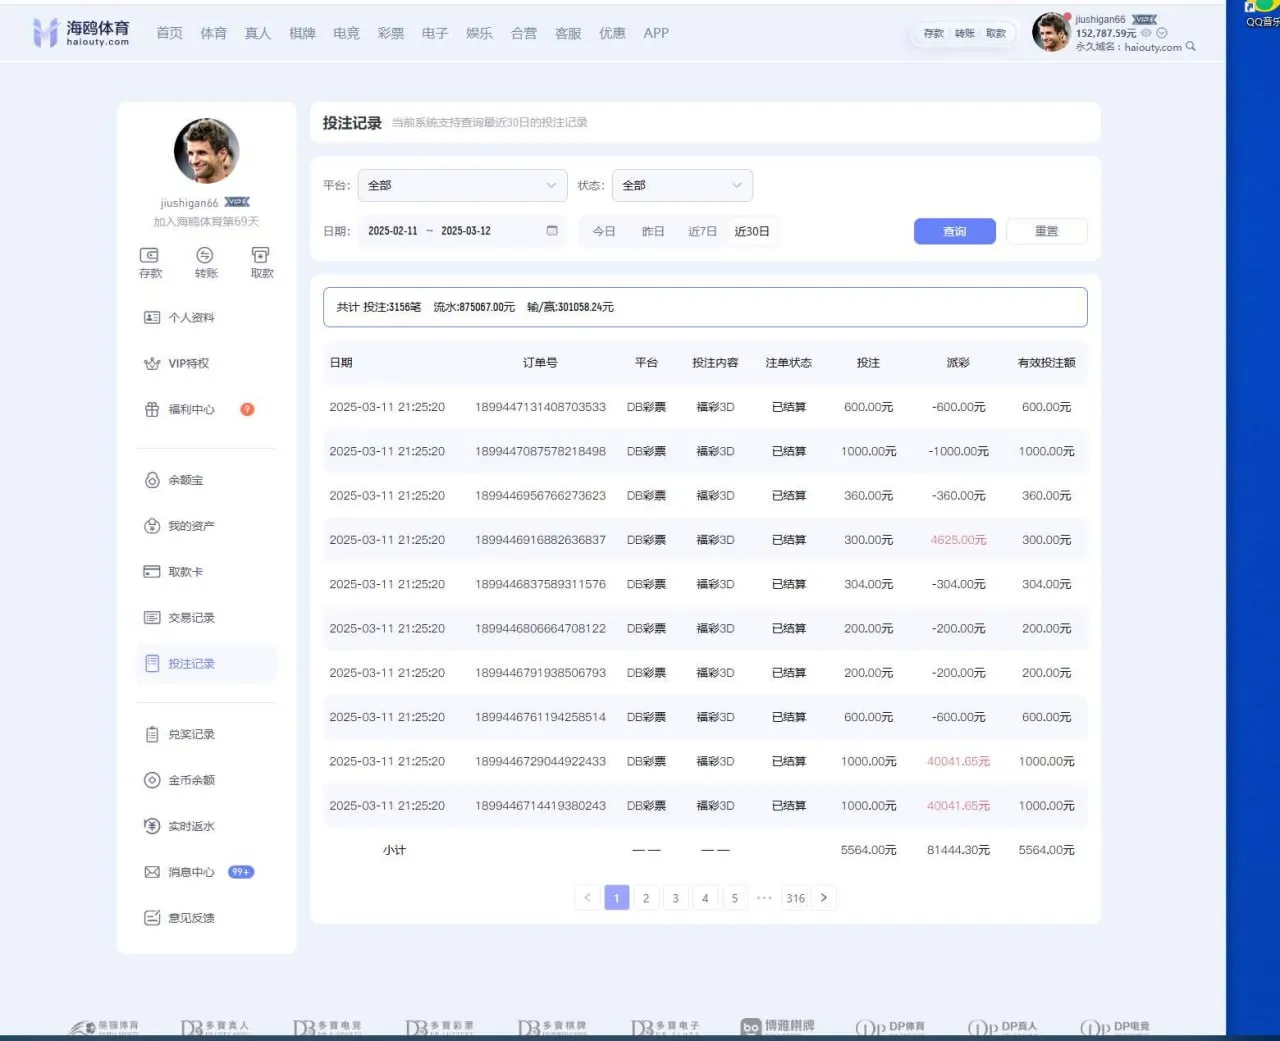The height and width of the screenshot is (1041, 1280).
Task: Select the 今日 date range option
Action: click(604, 231)
